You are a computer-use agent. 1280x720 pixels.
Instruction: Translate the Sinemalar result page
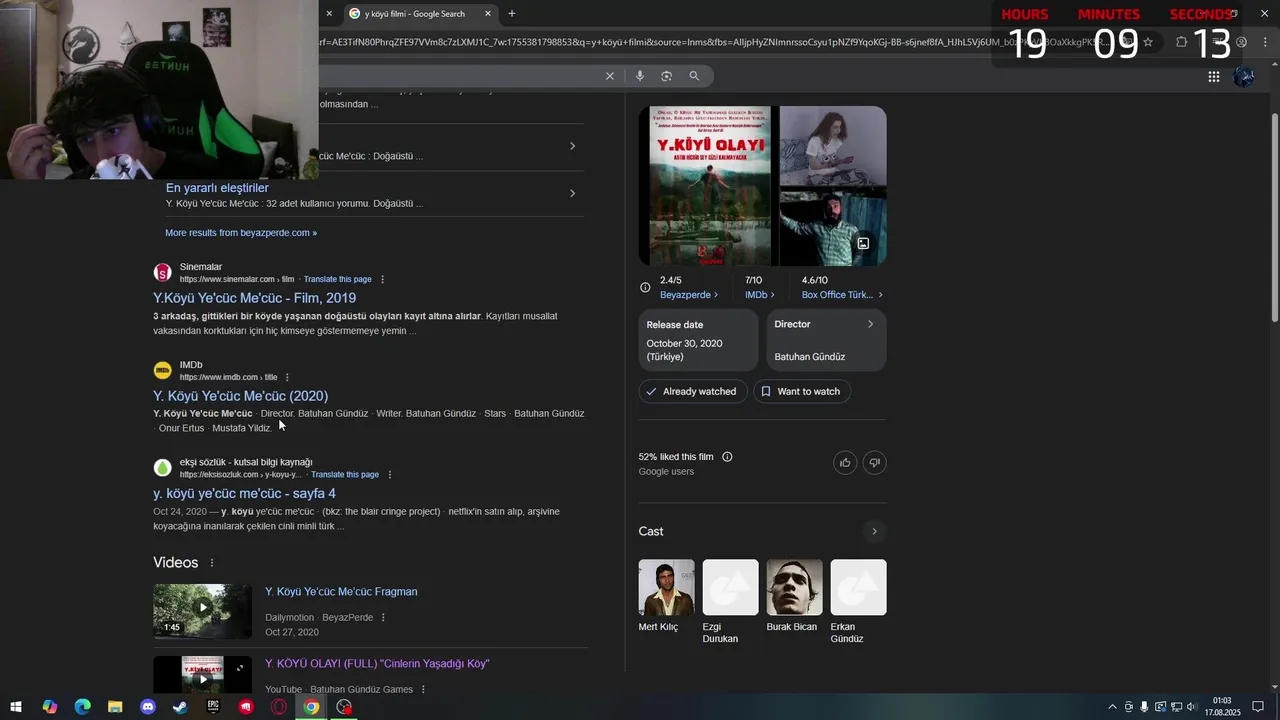click(x=337, y=279)
